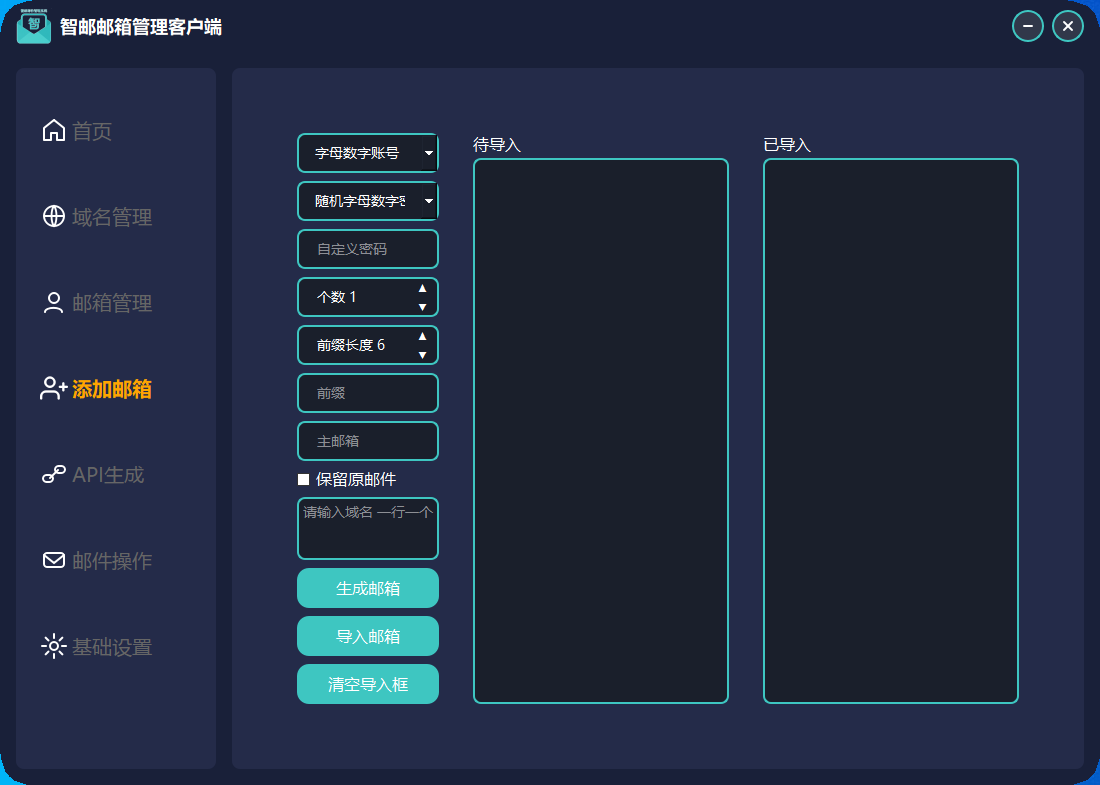Click the sun gear icon for 基础设置

[x=54, y=647]
